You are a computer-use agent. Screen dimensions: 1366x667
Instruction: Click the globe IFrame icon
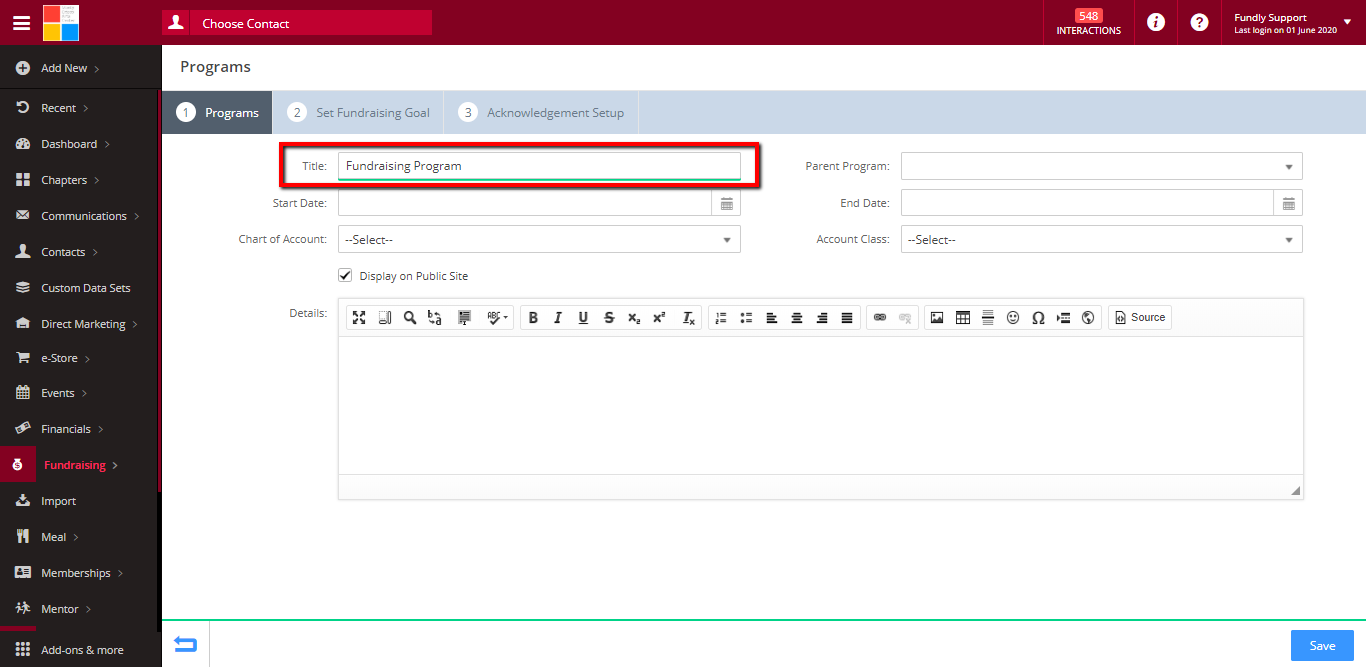(x=1088, y=317)
